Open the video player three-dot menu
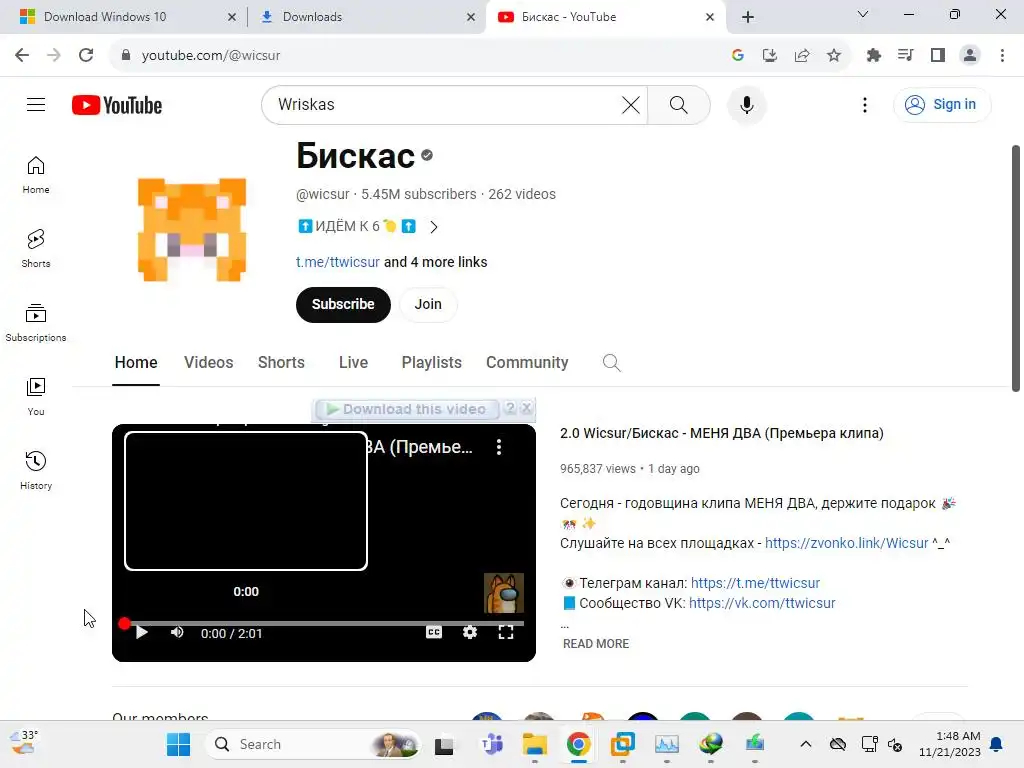1024x768 pixels. point(499,447)
